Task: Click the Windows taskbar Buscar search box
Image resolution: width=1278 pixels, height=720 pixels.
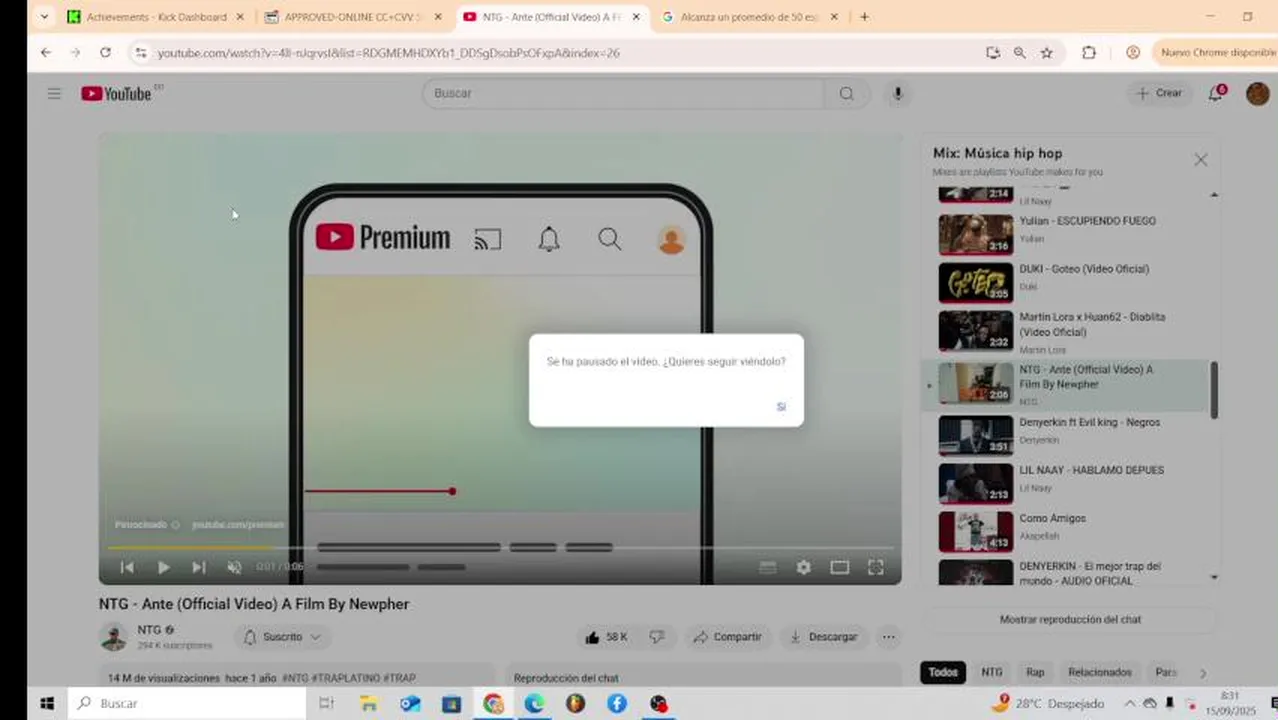Action: pos(187,703)
